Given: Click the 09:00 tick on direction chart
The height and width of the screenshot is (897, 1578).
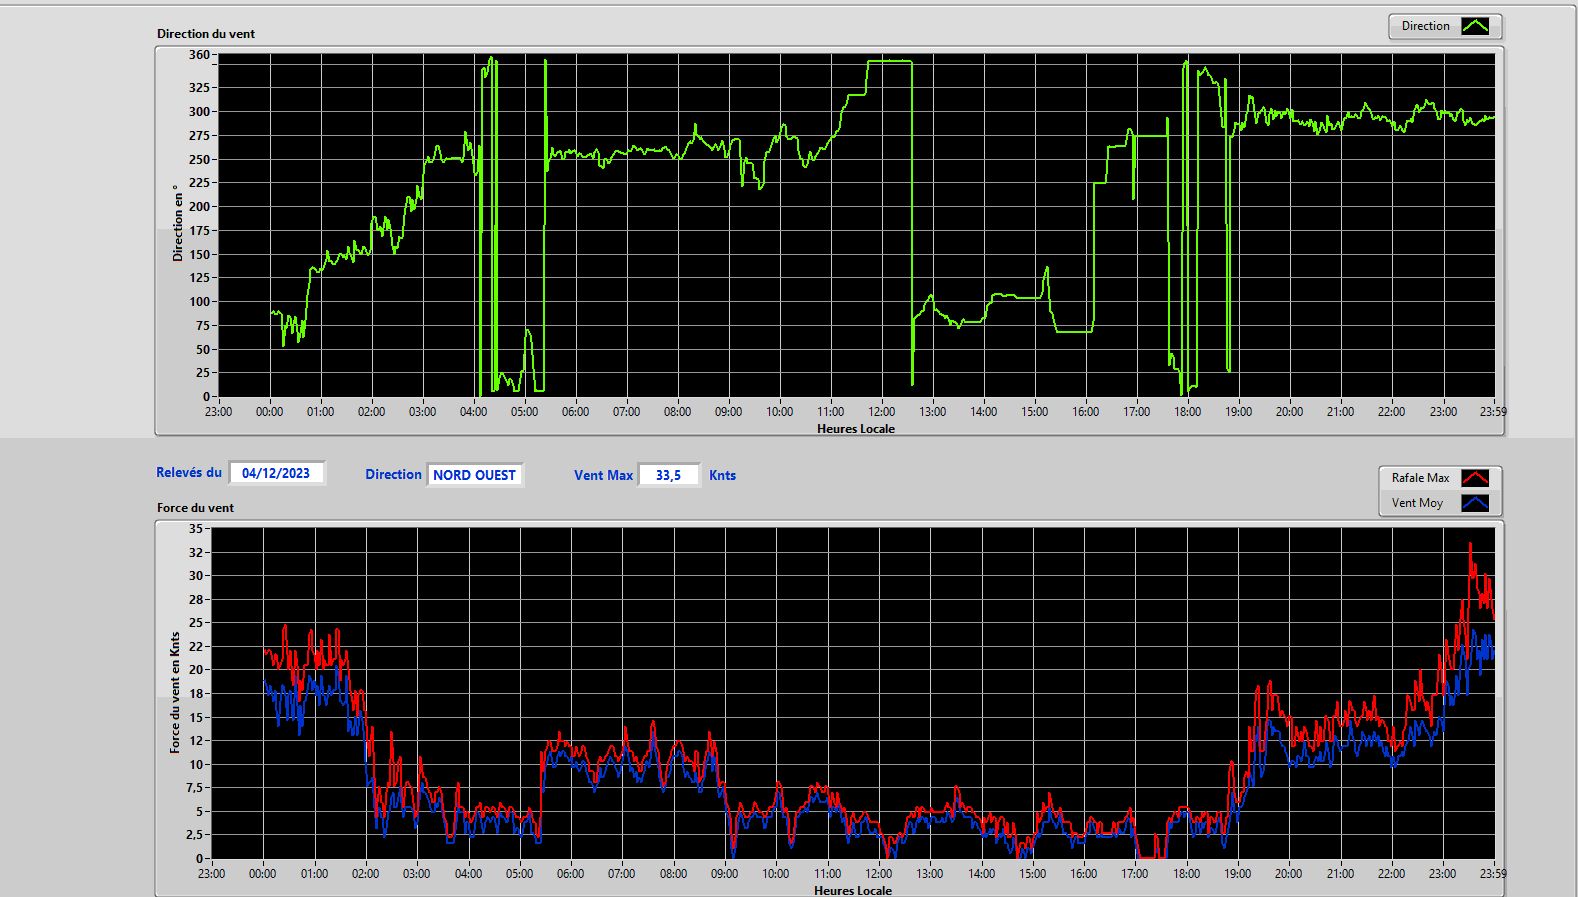Looking at the screenshot, I should click(x=729, y=412).
